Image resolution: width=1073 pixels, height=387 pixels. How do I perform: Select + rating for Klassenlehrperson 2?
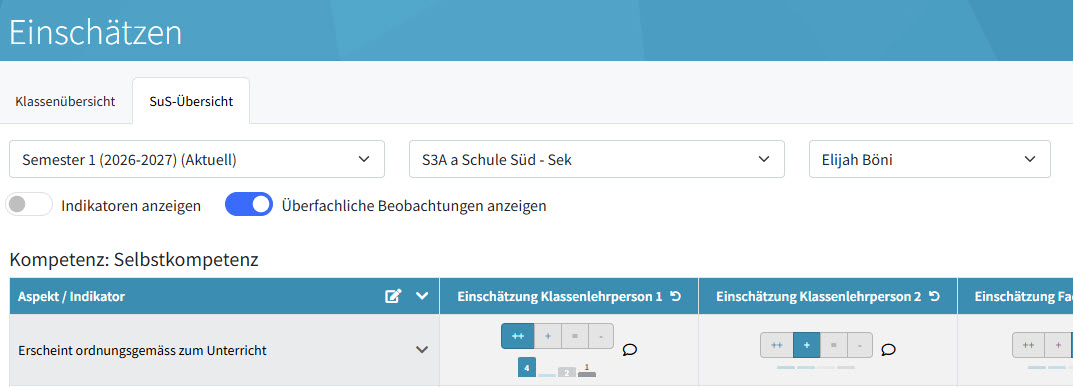tap(807, 345)
